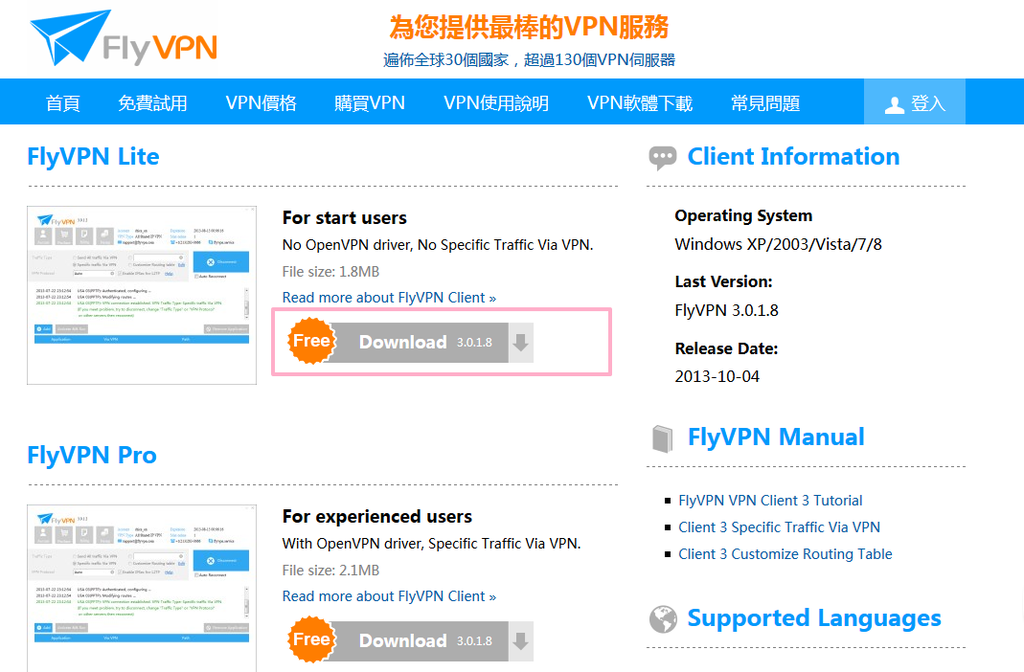Viewport: 1024px width, 672px height.
Task: Click the speech bubble icon beside Client Information
Action: pos(662,157)
